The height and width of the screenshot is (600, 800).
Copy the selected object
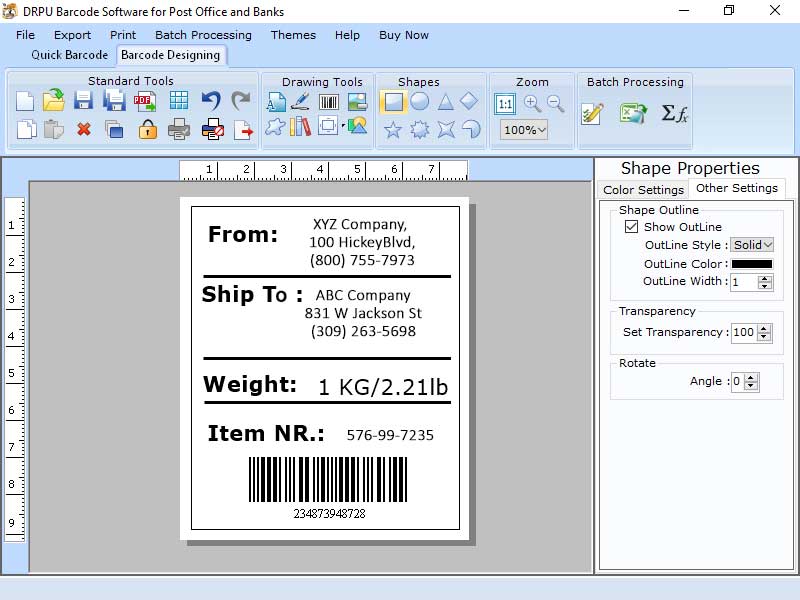27,130
